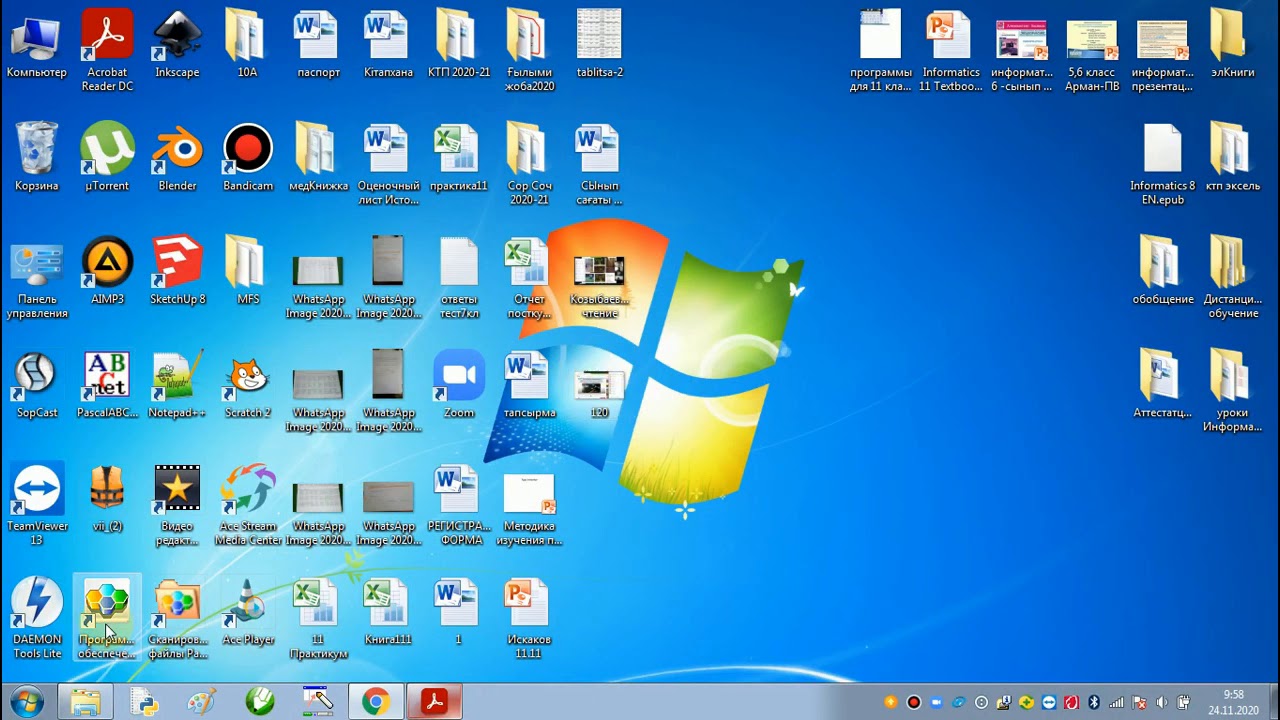
Task: Open the обобщение folder
Action: (1163, 270)
